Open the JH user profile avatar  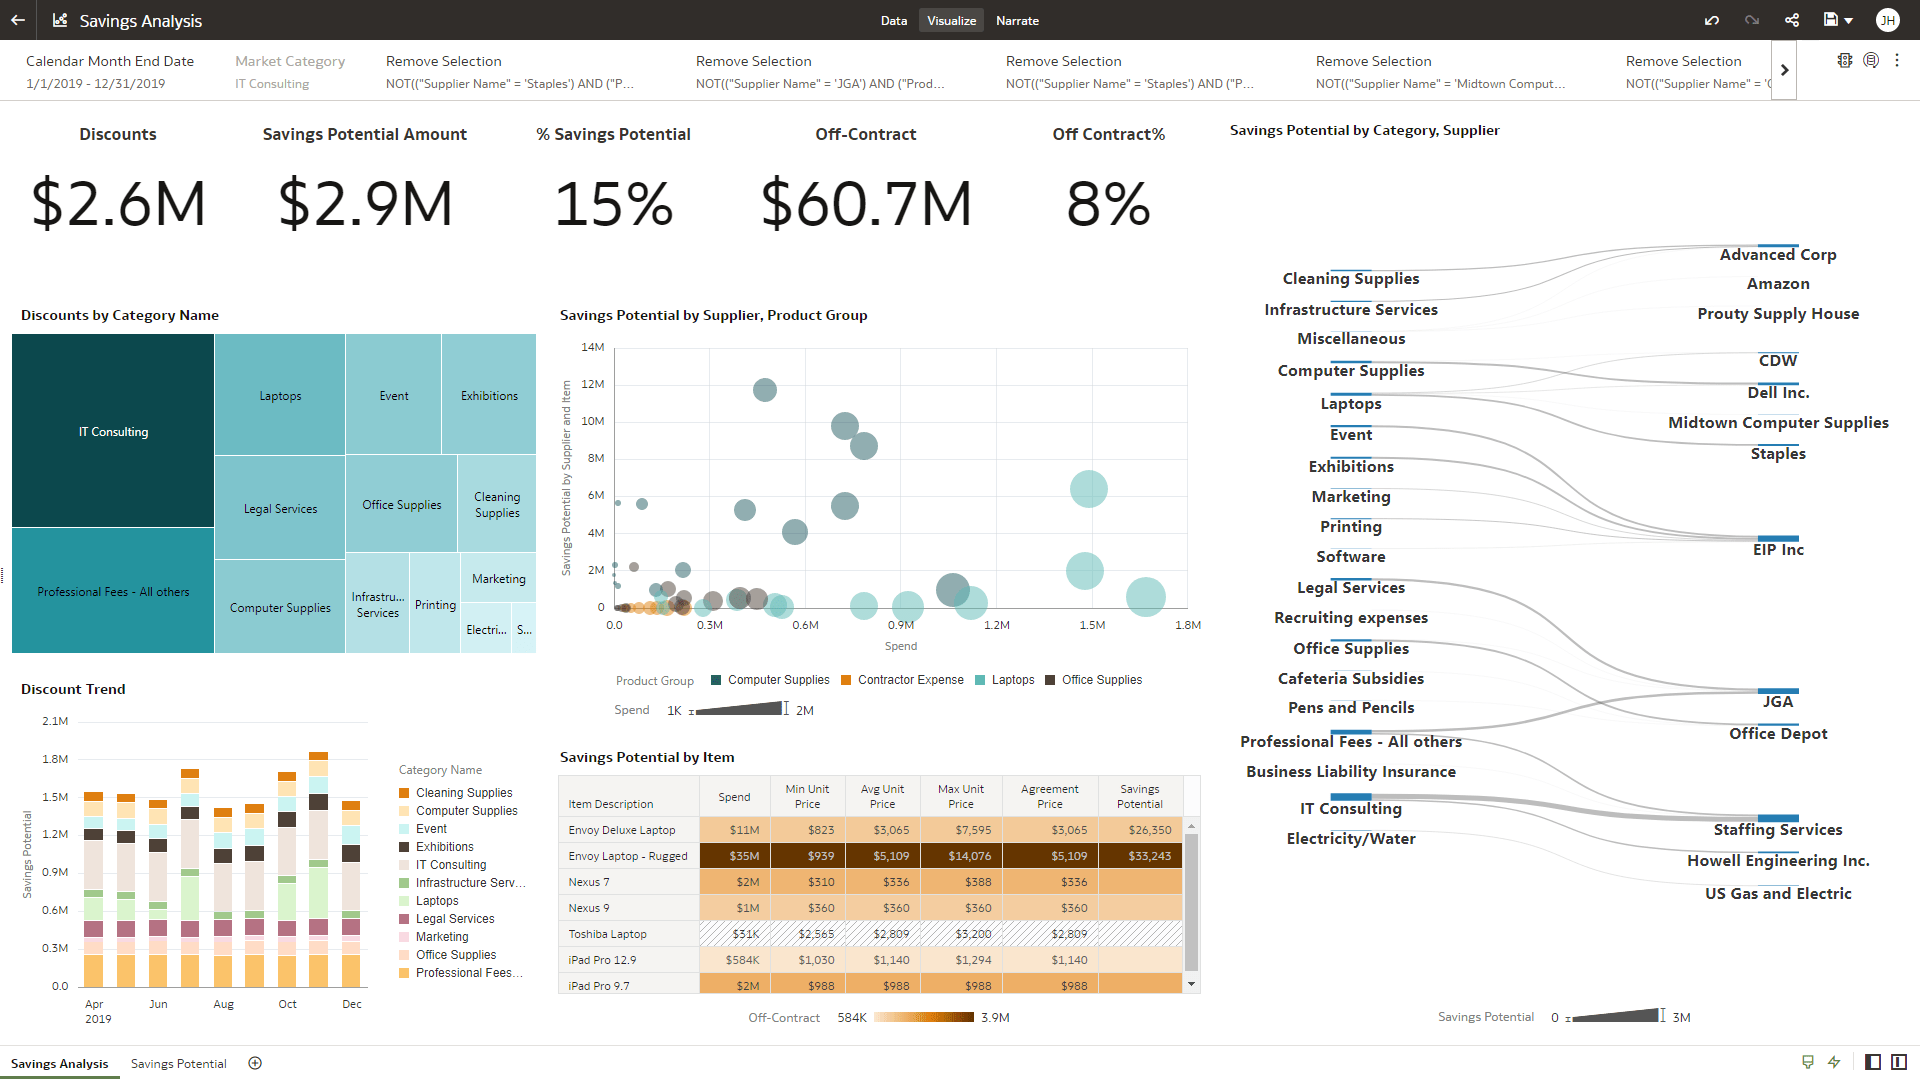coord(1888,20)
